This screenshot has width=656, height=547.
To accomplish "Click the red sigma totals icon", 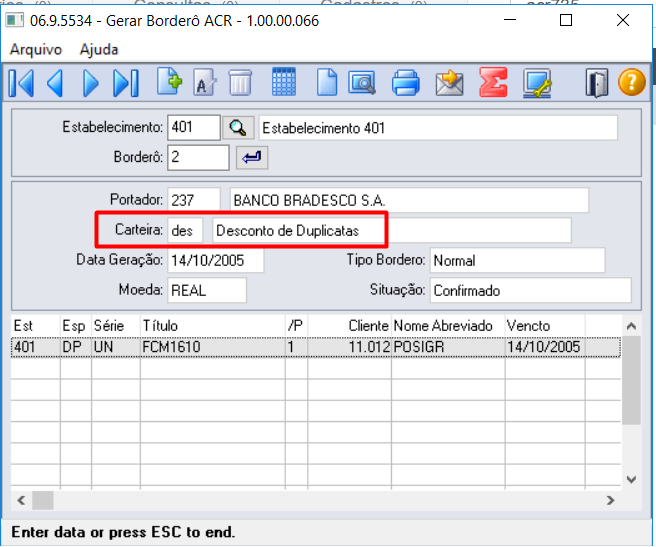I will pyautogui.click(x=493, y=82).
